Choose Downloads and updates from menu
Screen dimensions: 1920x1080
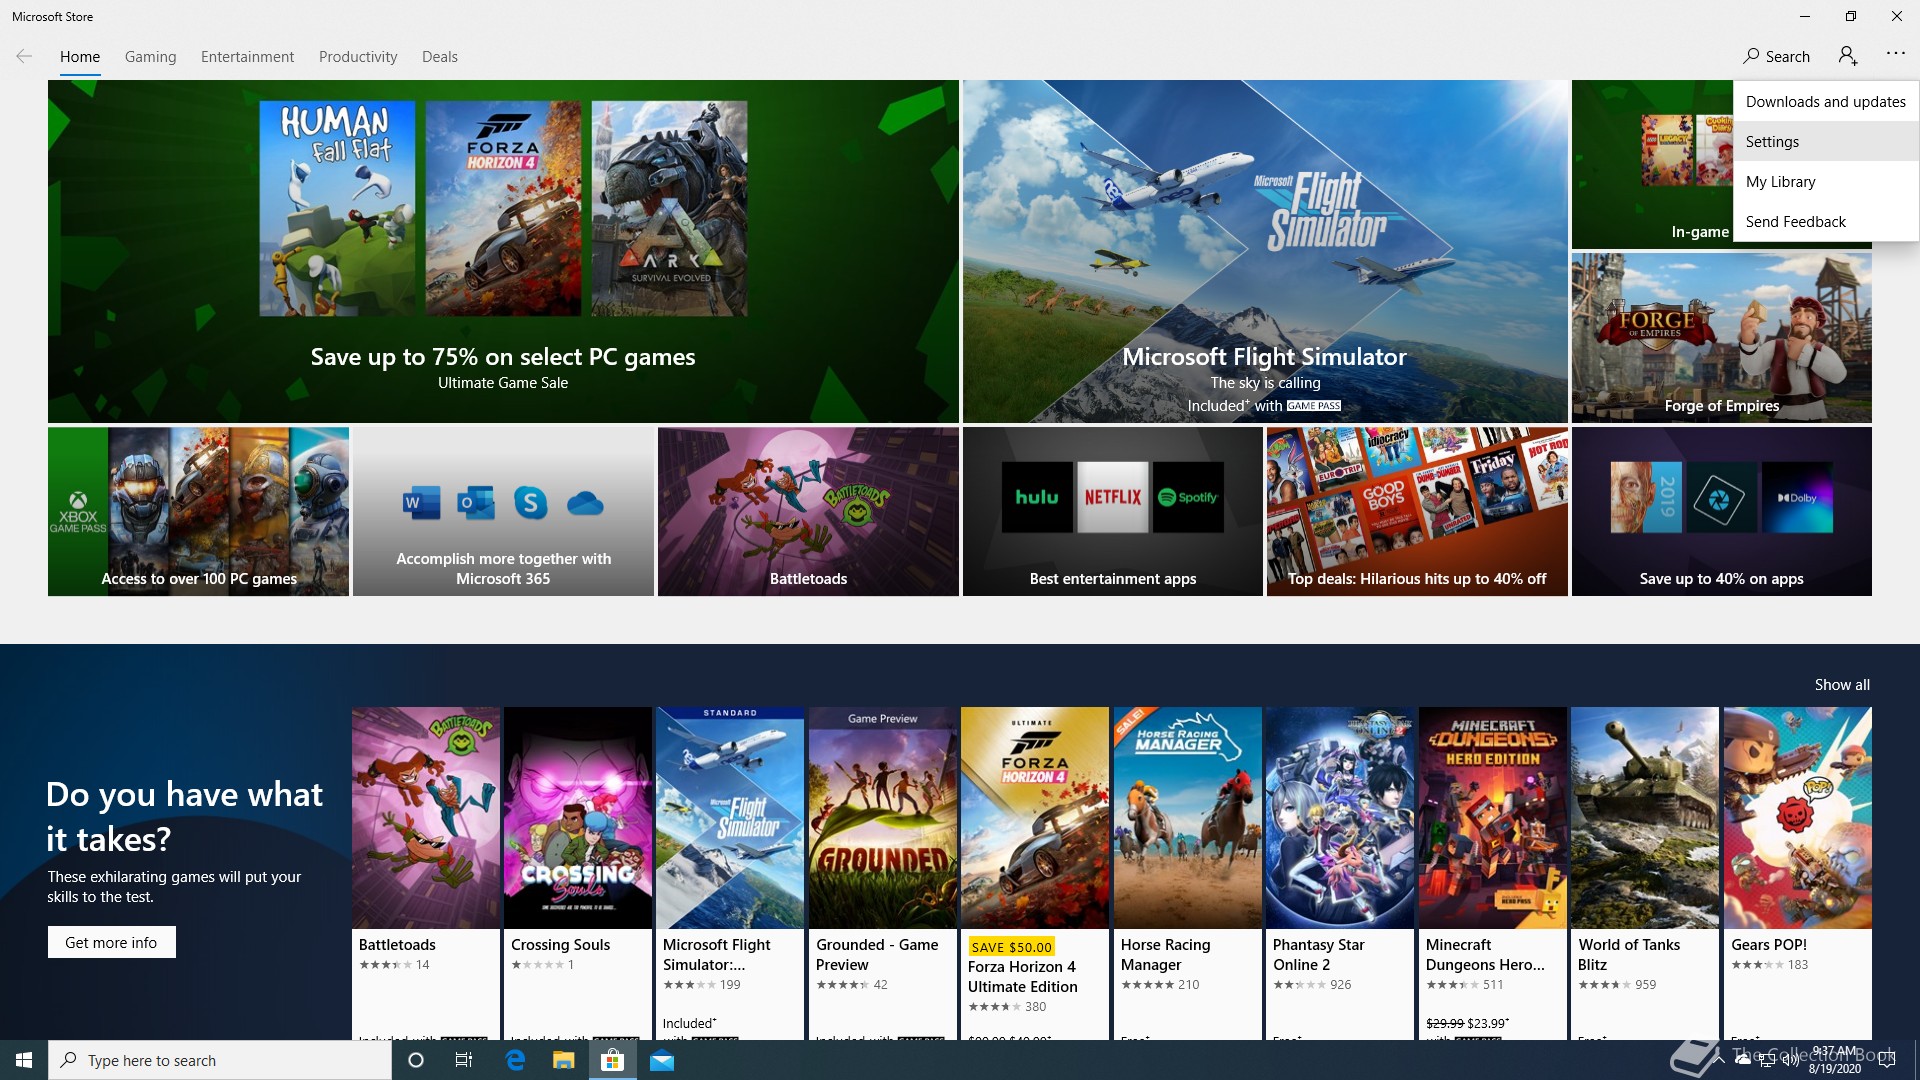(1825, 101)
